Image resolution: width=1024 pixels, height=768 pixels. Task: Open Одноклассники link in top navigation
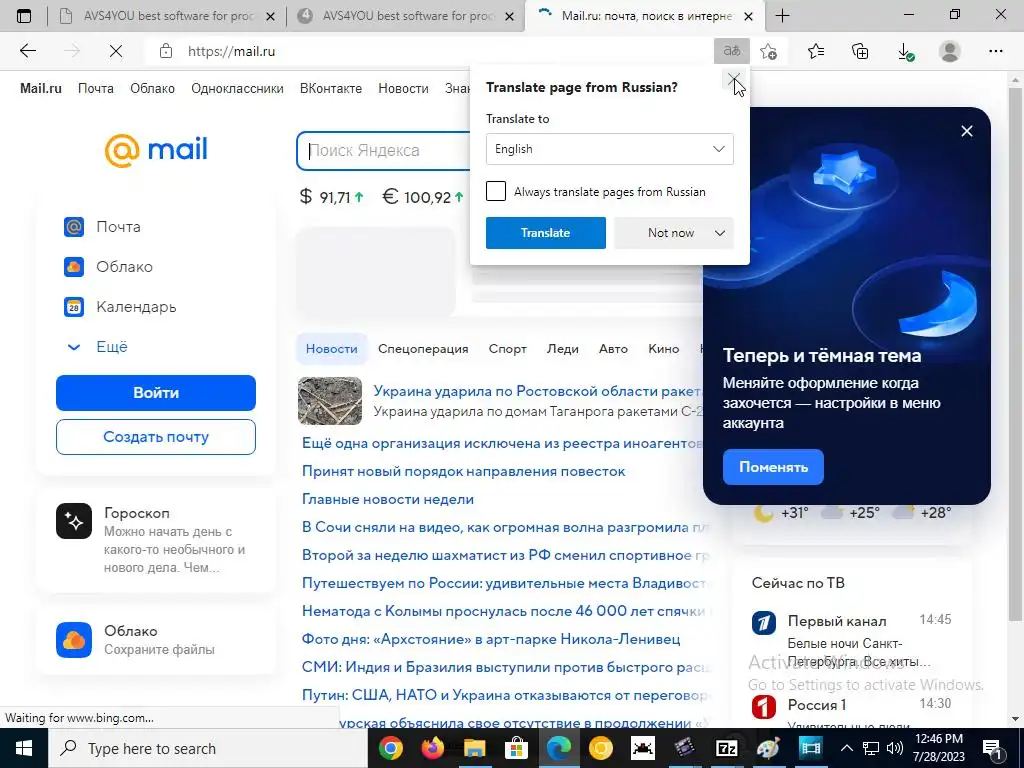pyautogui.click(x=237, y=88)
